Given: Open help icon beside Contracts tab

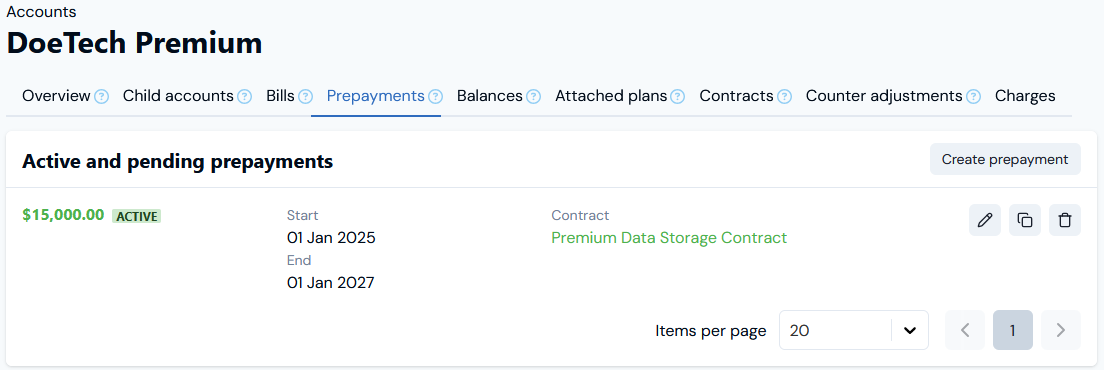Looking at the screenshot, I should (x=784, y=96).
